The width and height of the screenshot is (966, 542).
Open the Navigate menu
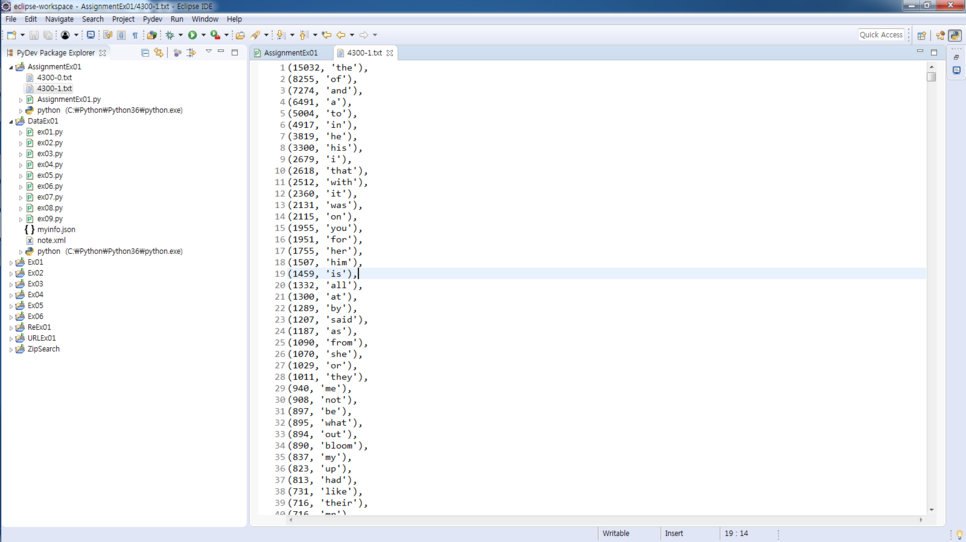click(59, 19)
